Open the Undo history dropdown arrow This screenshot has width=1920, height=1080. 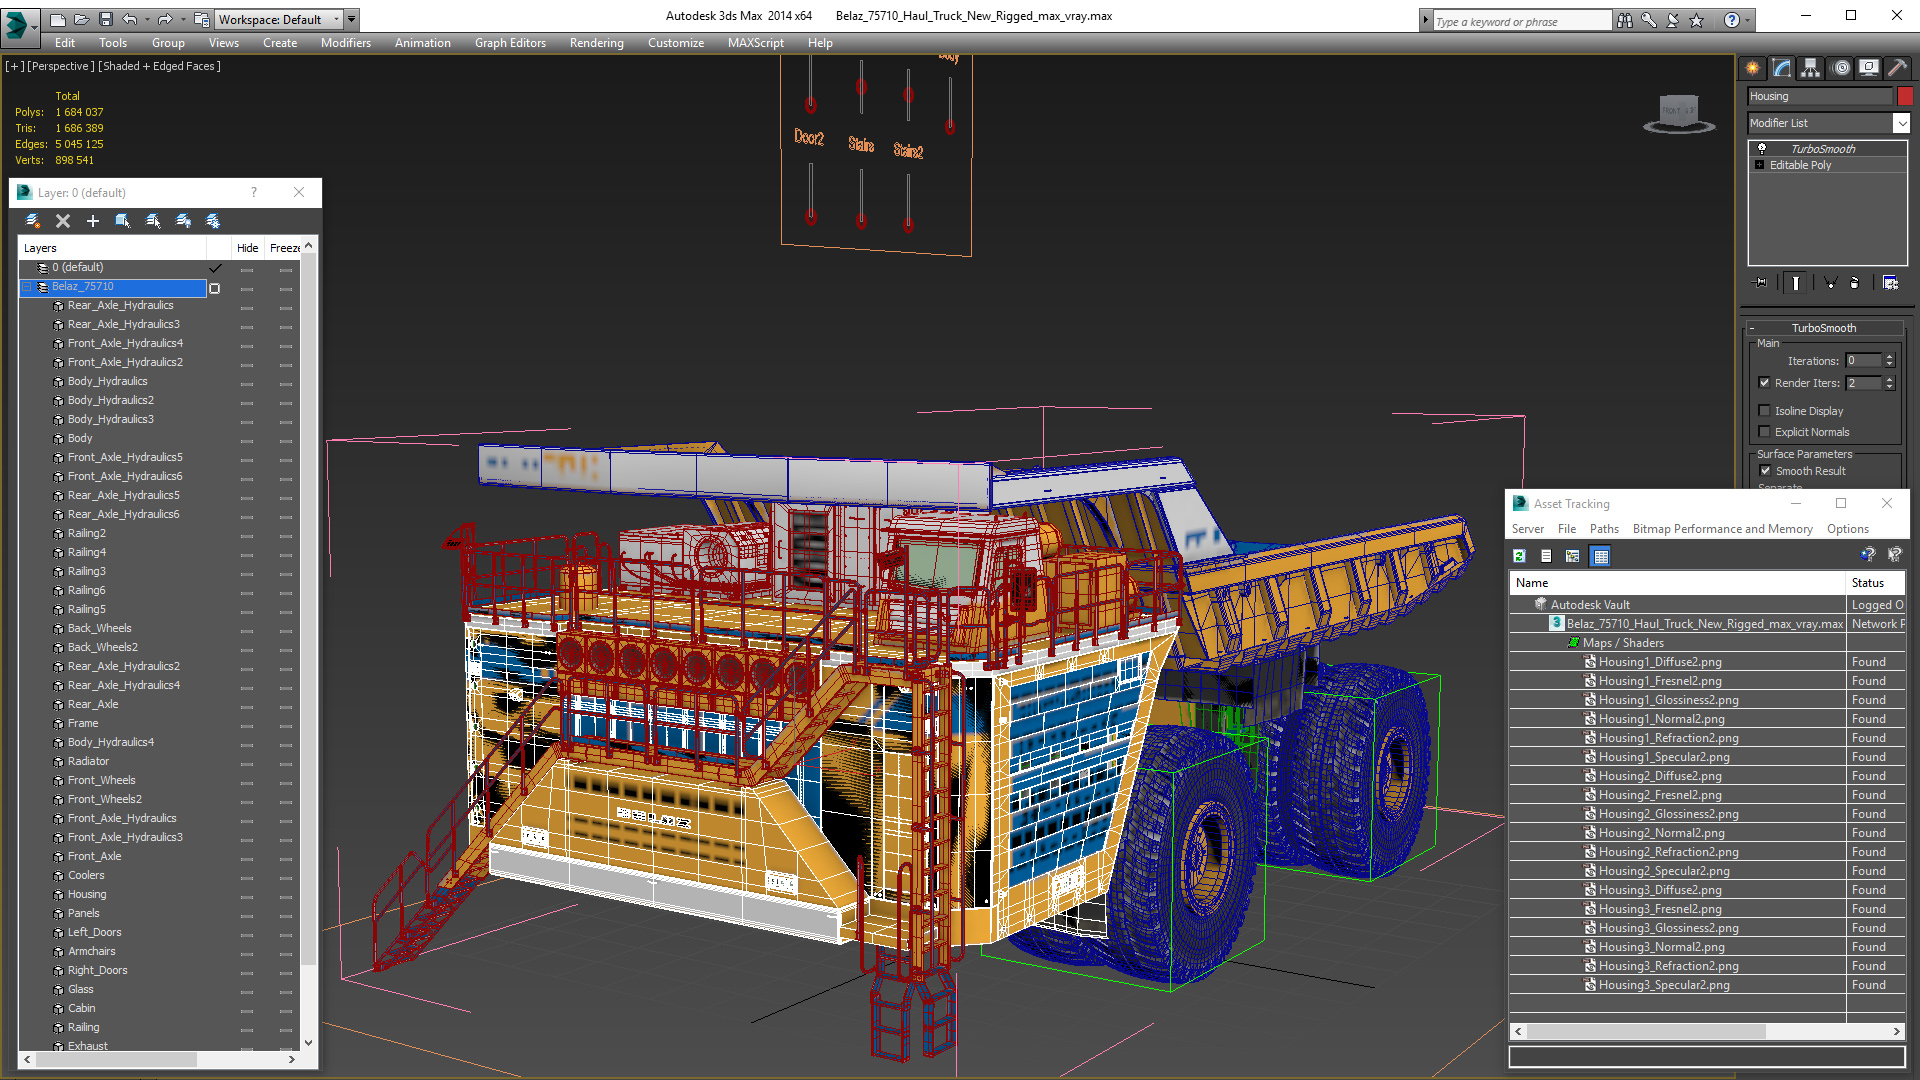148,19
